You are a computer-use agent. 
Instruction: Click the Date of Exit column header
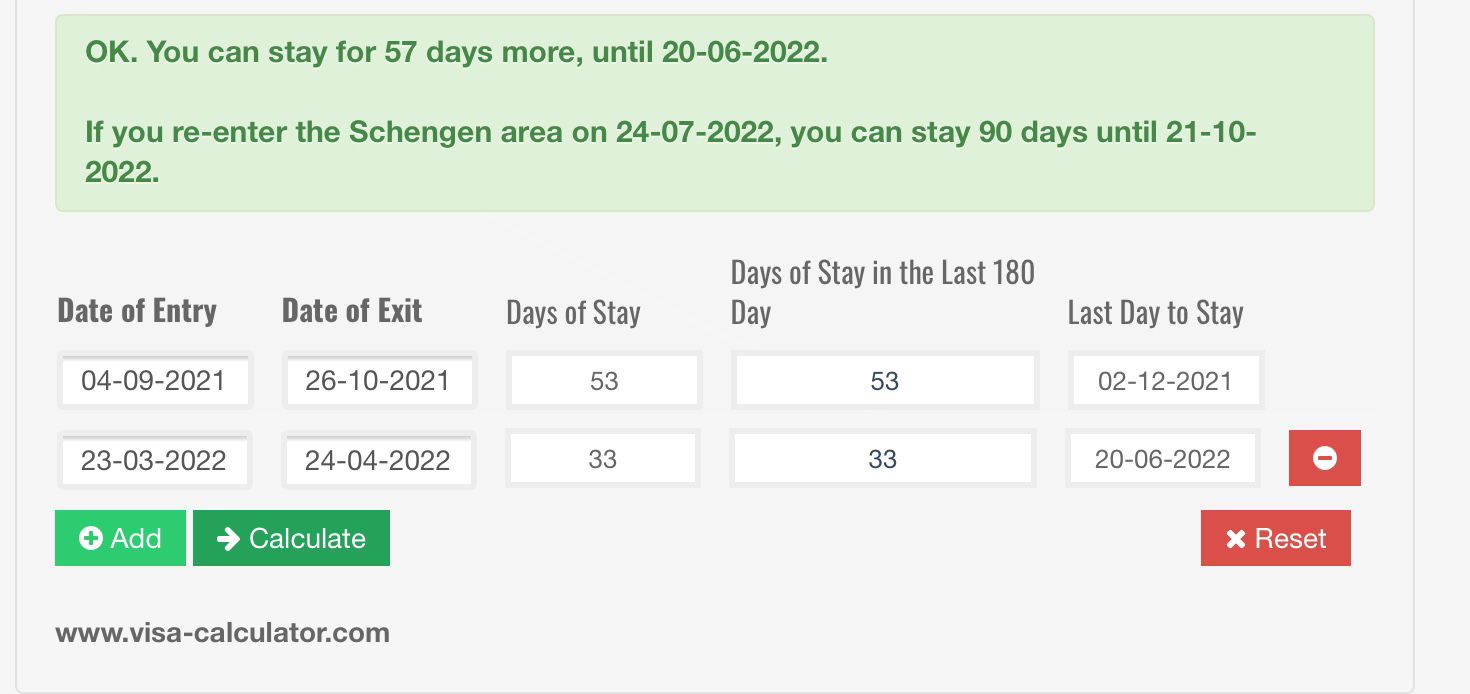pos(352,311)
